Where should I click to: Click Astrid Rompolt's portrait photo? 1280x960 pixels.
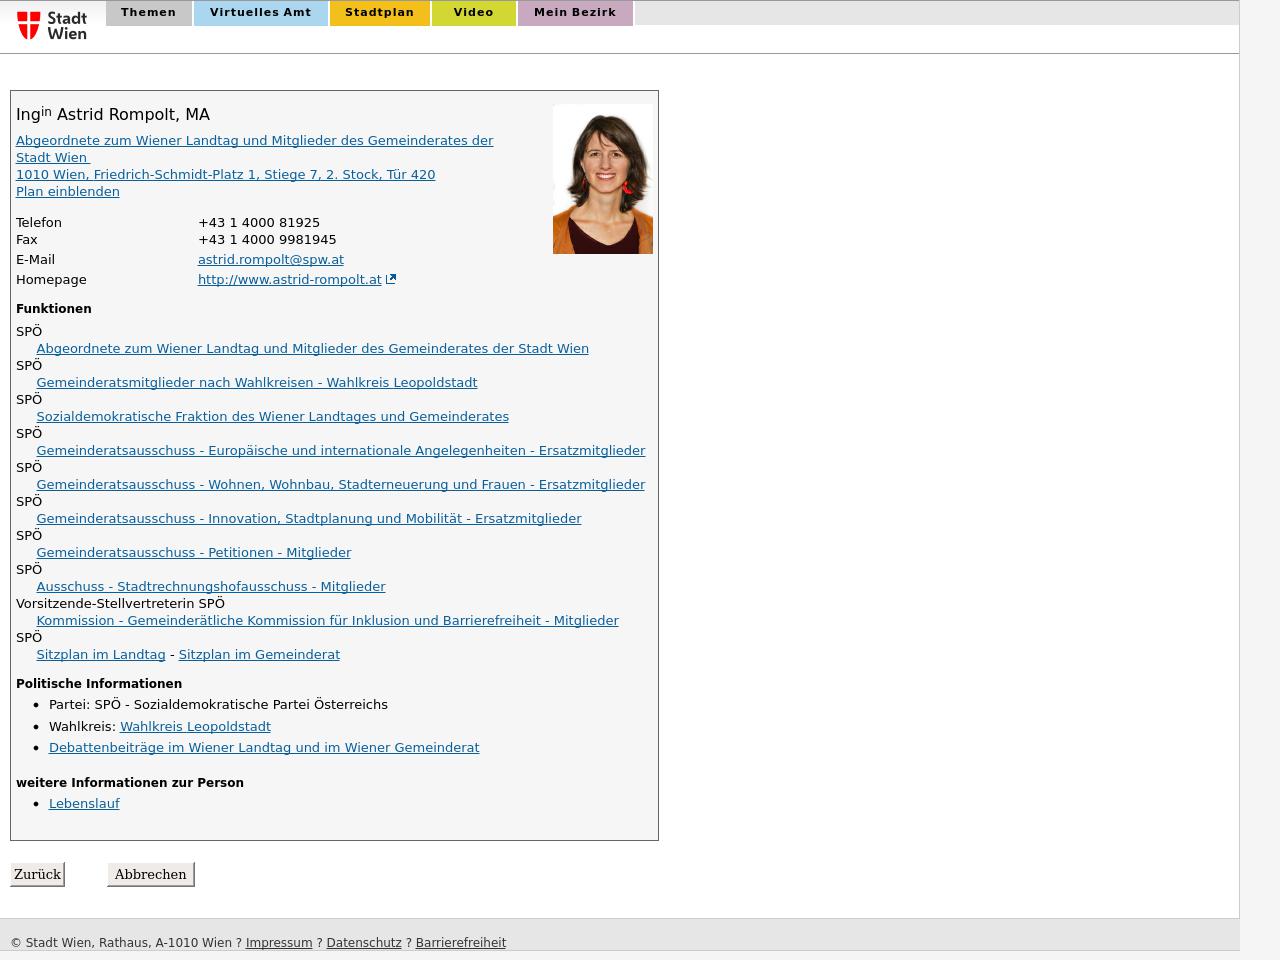click(603, 179)
